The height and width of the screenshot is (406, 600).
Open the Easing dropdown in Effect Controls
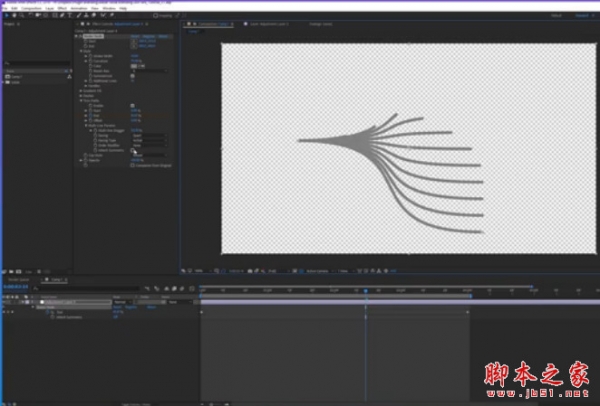(x=148, y=135)
